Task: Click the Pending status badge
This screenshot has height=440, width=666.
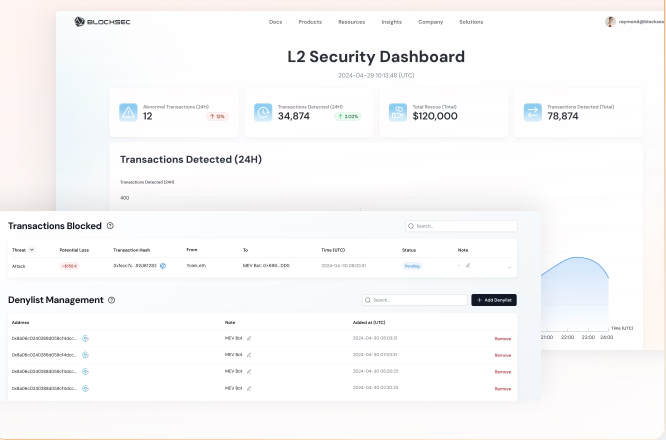Action: 412,266
